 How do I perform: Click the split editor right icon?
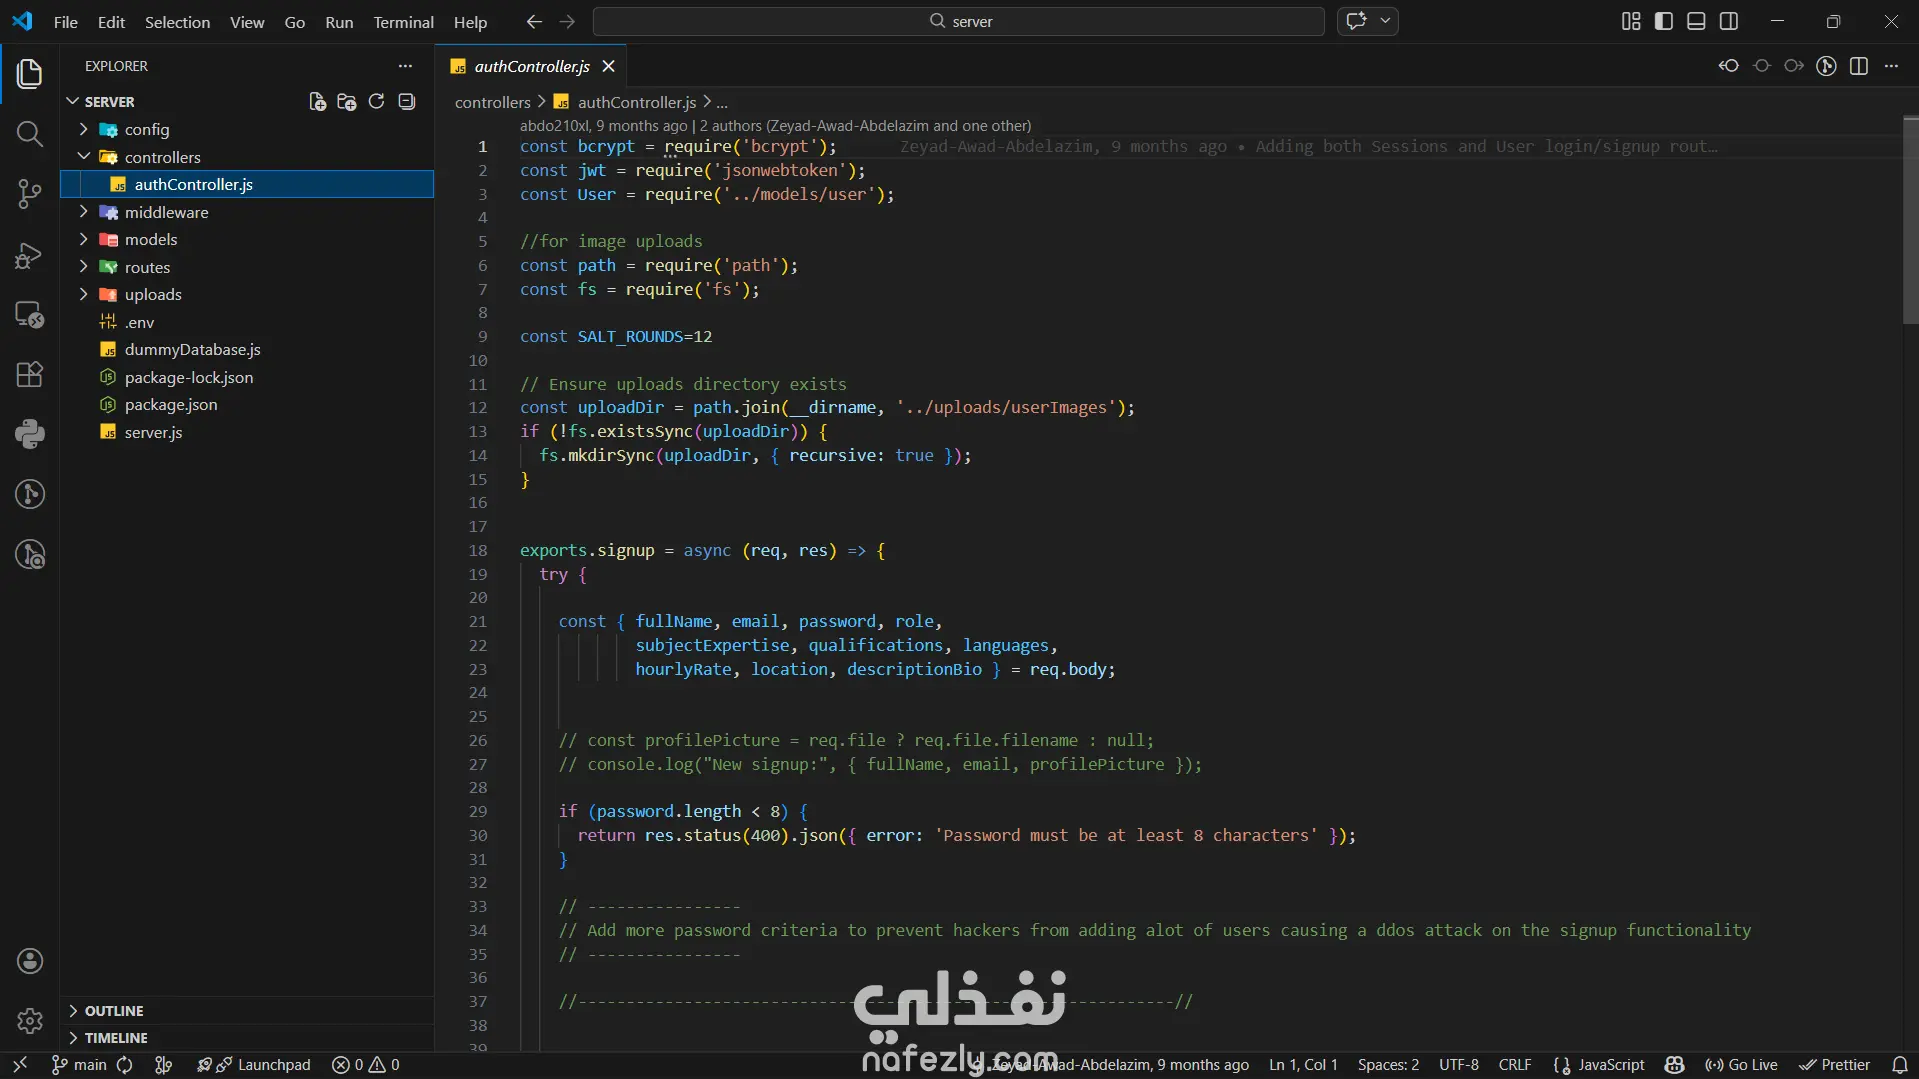[1859, 66]
